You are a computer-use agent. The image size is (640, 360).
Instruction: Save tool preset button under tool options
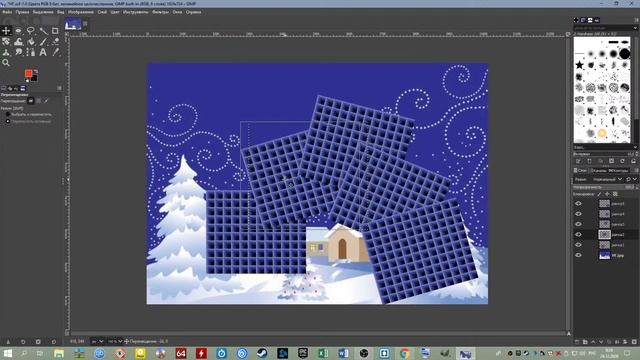8,342
